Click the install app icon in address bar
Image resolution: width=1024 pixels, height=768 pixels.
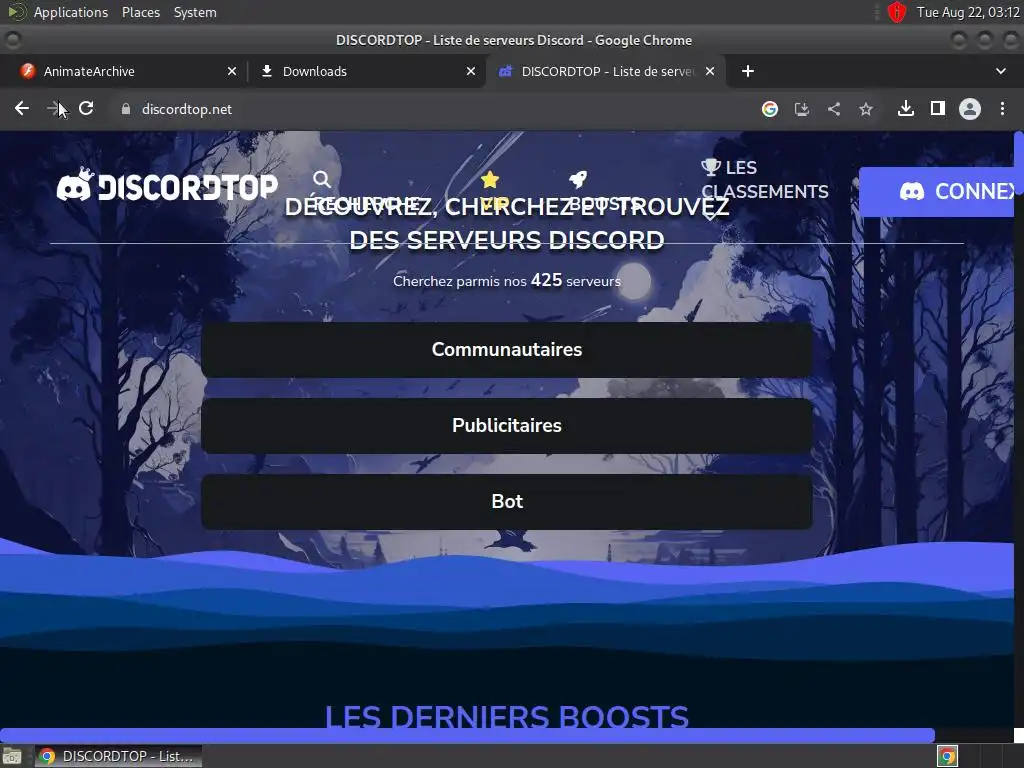coord(802,109)
